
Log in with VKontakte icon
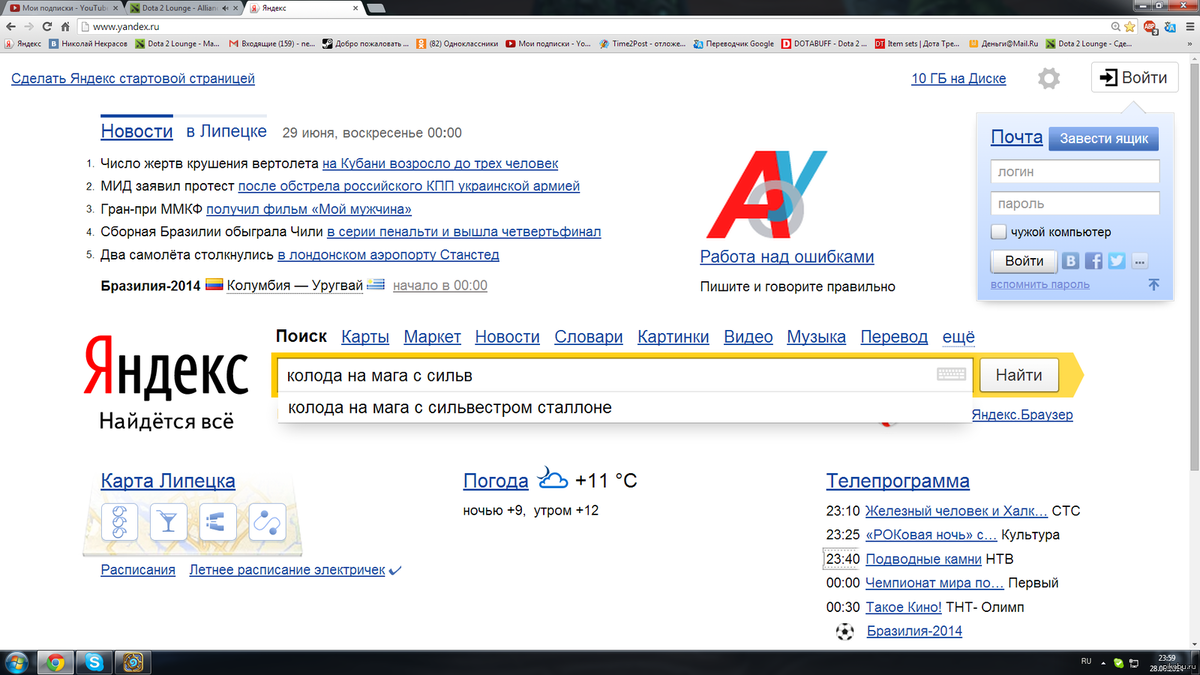coord(1071,261)
